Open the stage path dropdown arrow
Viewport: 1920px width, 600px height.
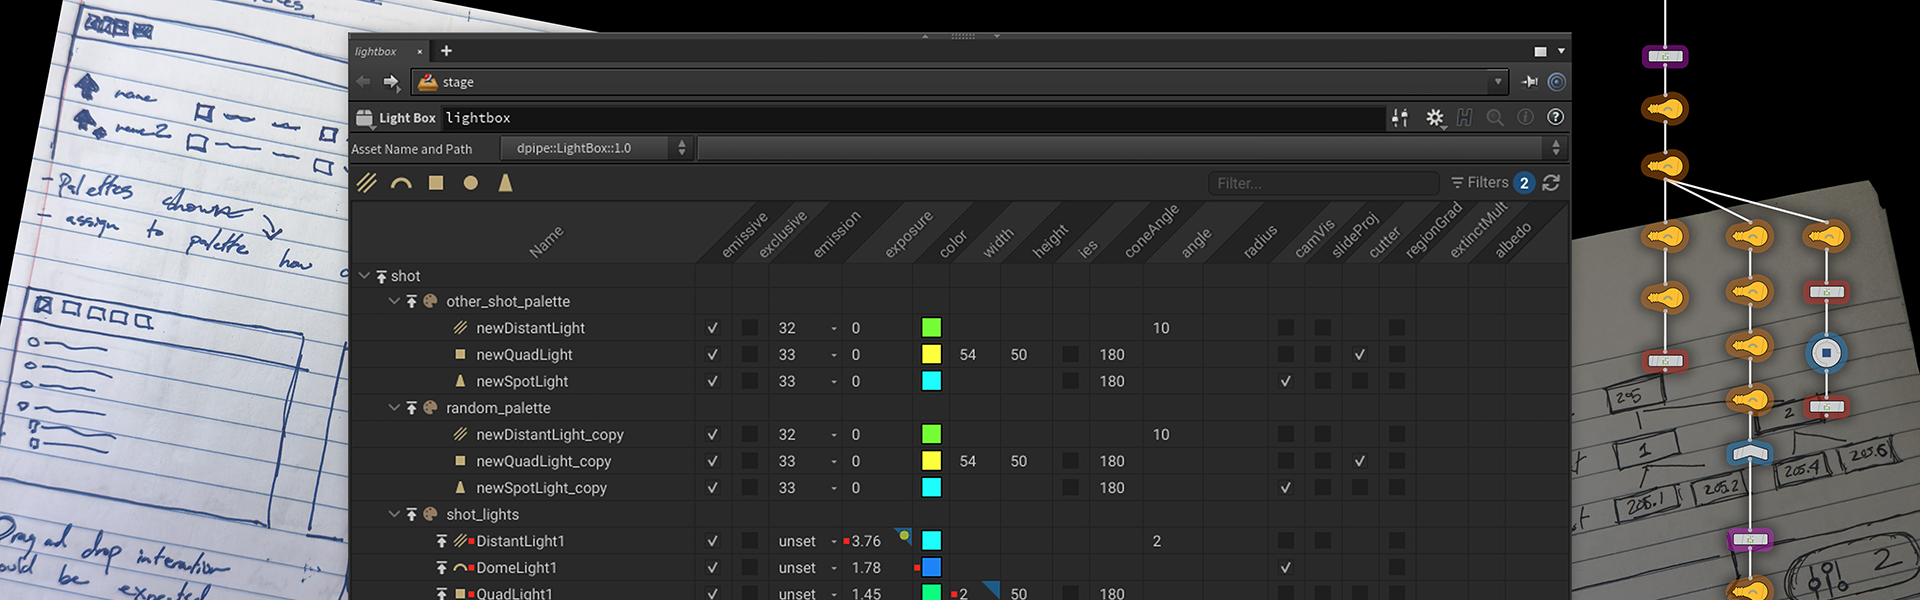tap(1497, 82)
